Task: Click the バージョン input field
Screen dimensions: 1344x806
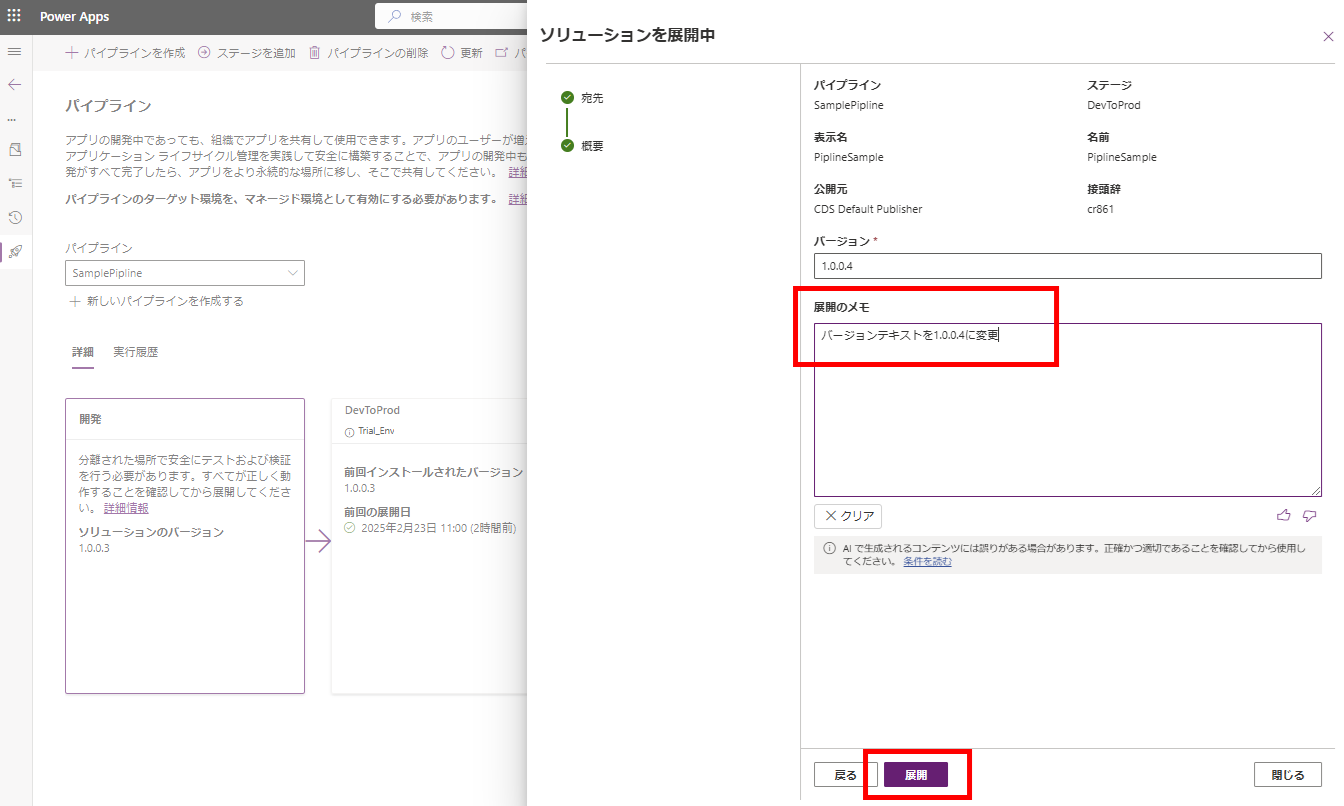Action: tap(1067, 266)
